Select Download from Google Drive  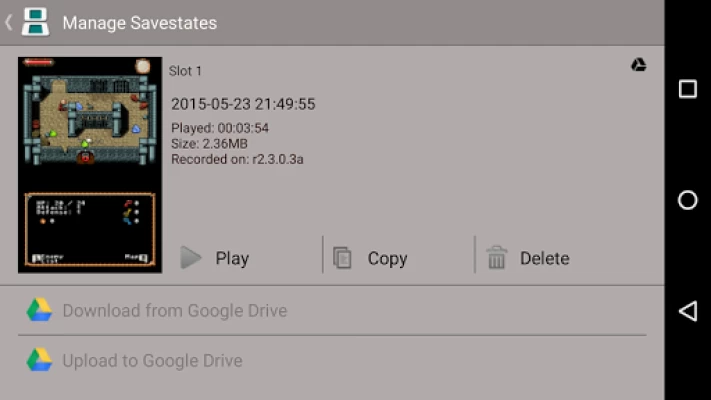[332, 311]
